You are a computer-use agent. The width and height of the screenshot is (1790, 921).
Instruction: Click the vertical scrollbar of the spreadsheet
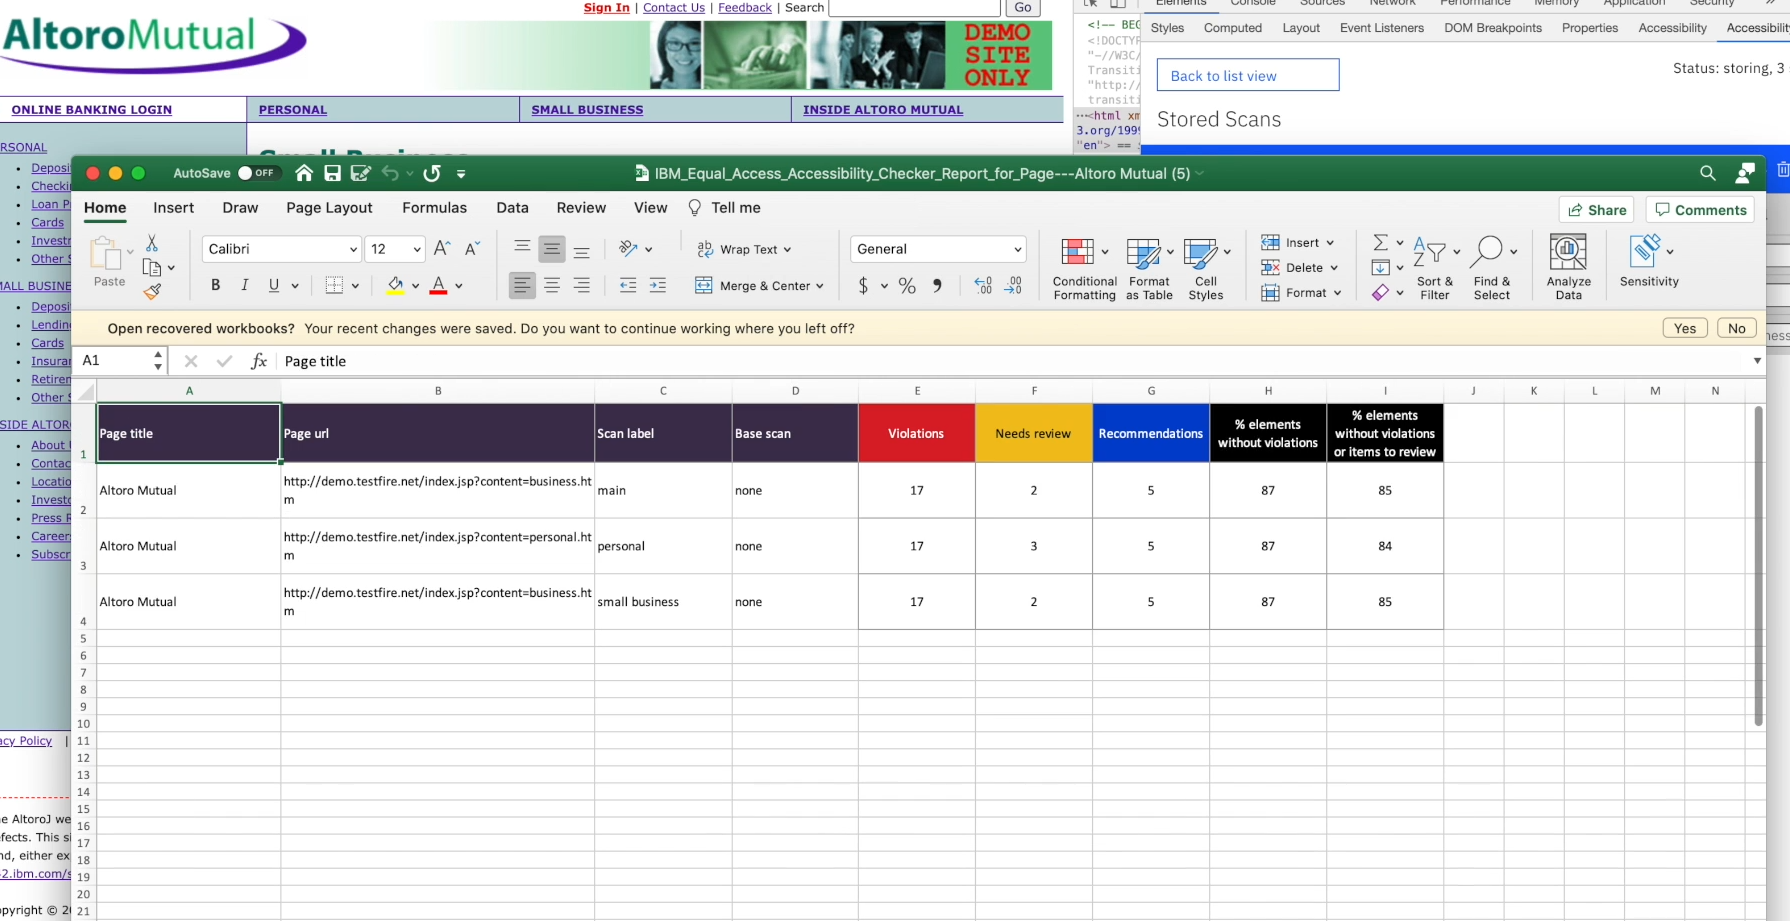coord(1758,566)
